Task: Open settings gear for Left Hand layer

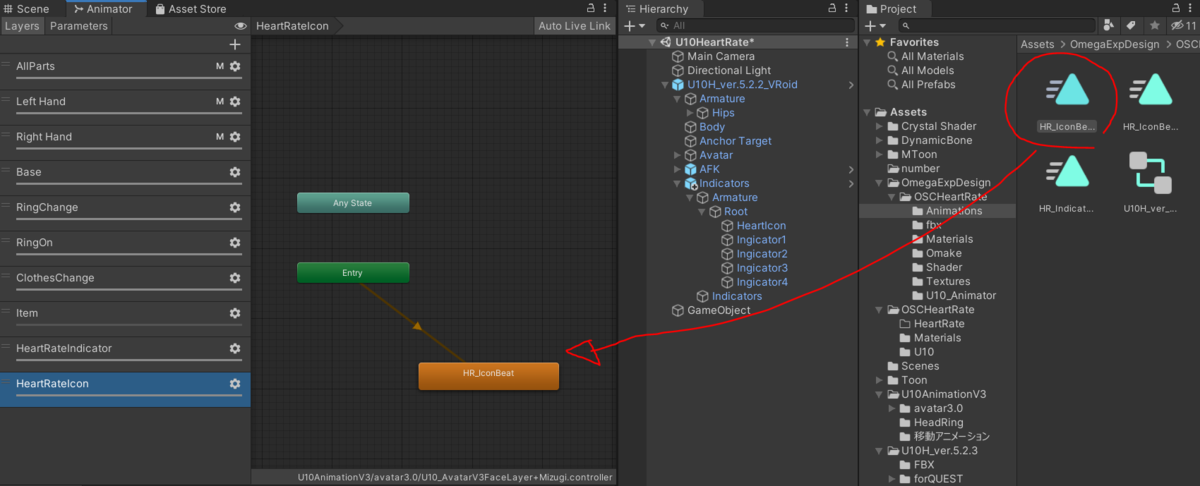Action: (x=235, y=101)
